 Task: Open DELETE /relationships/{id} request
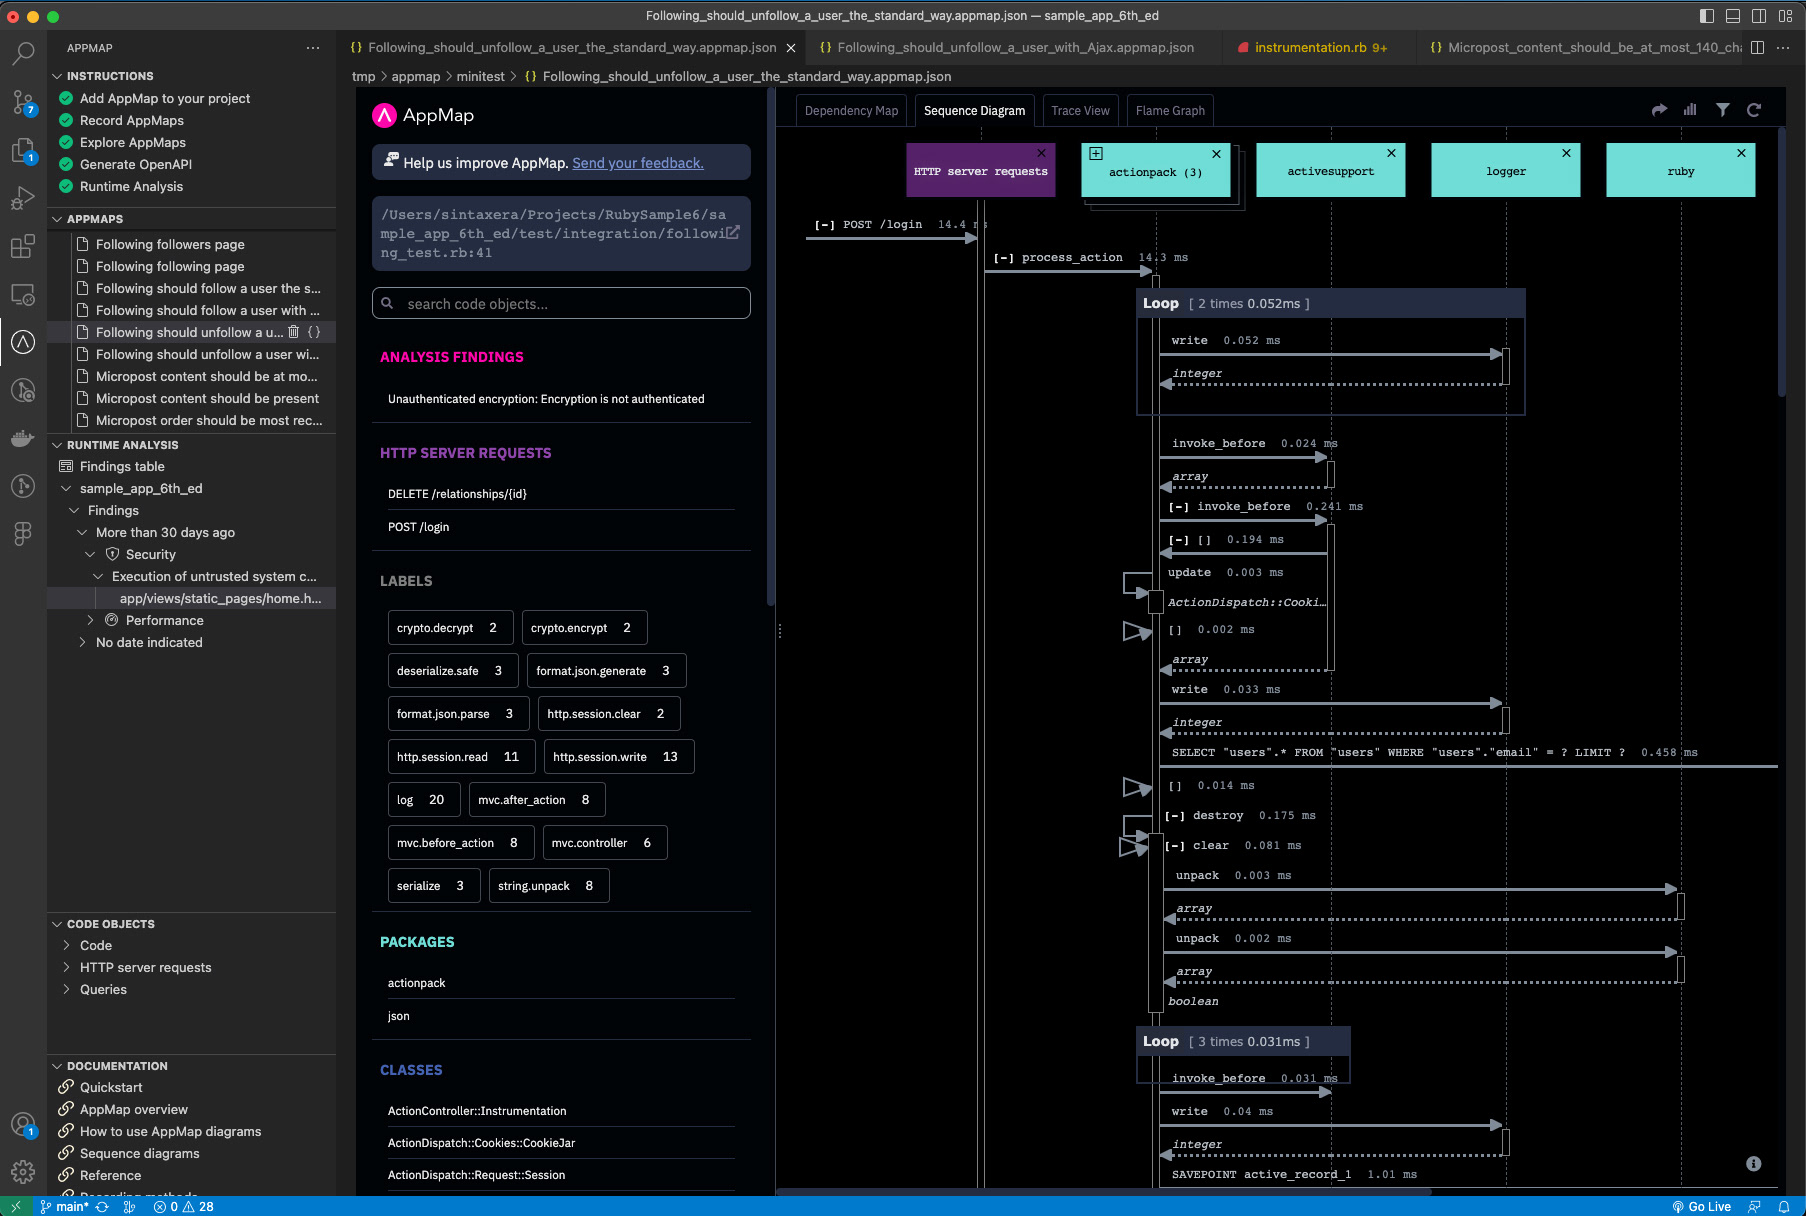[457, 494]
